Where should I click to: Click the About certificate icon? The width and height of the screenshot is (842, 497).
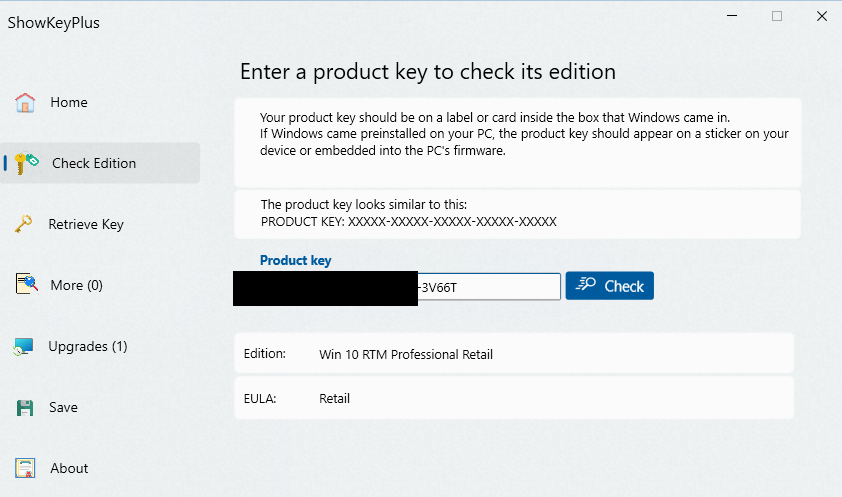pyautogui.click(x=25, y=468)
